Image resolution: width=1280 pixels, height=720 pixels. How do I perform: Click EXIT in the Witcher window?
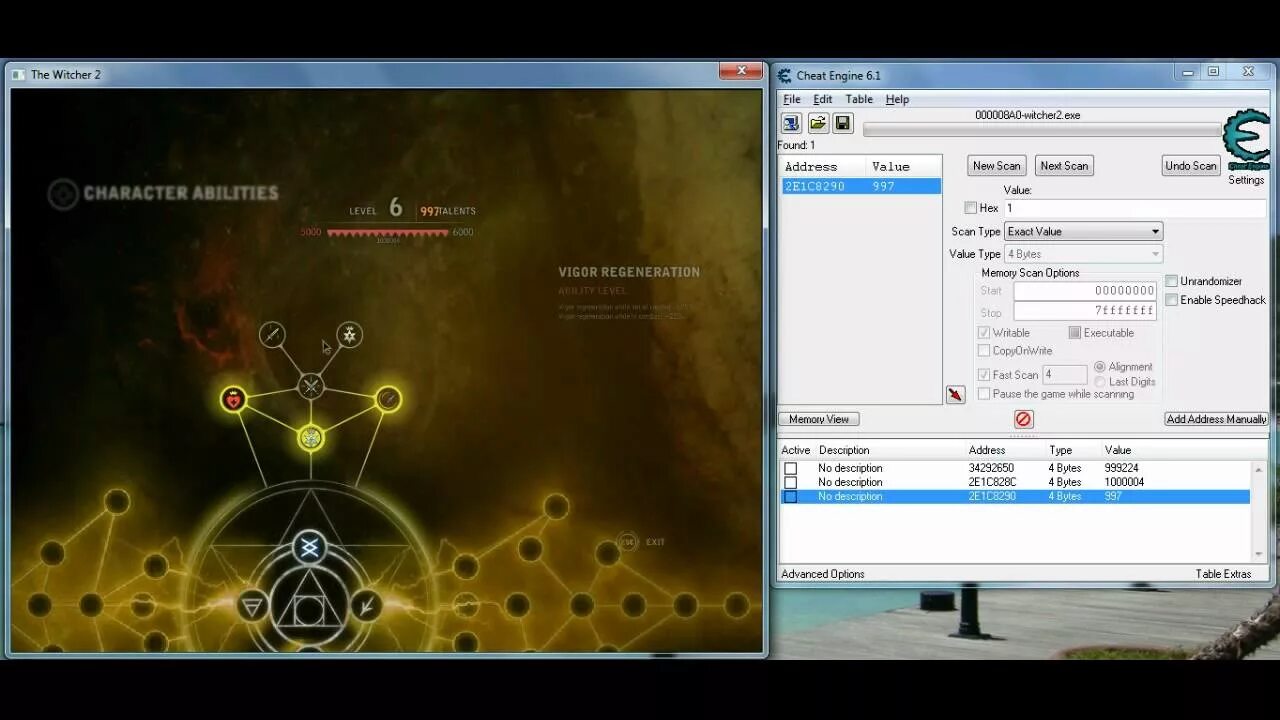[x=655, y=542]
